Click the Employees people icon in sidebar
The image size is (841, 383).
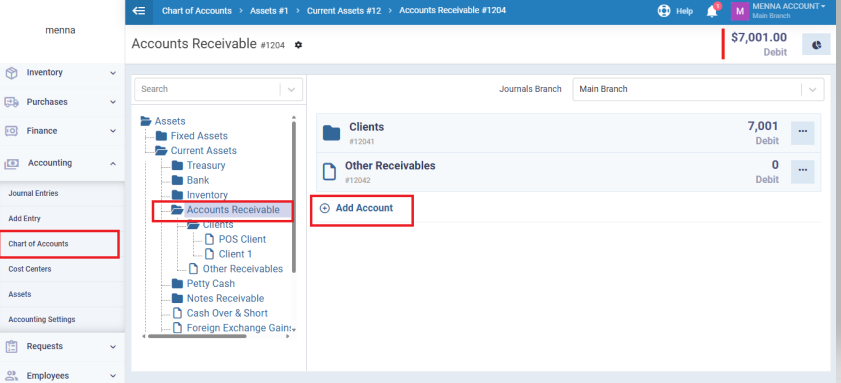point(12,376)
